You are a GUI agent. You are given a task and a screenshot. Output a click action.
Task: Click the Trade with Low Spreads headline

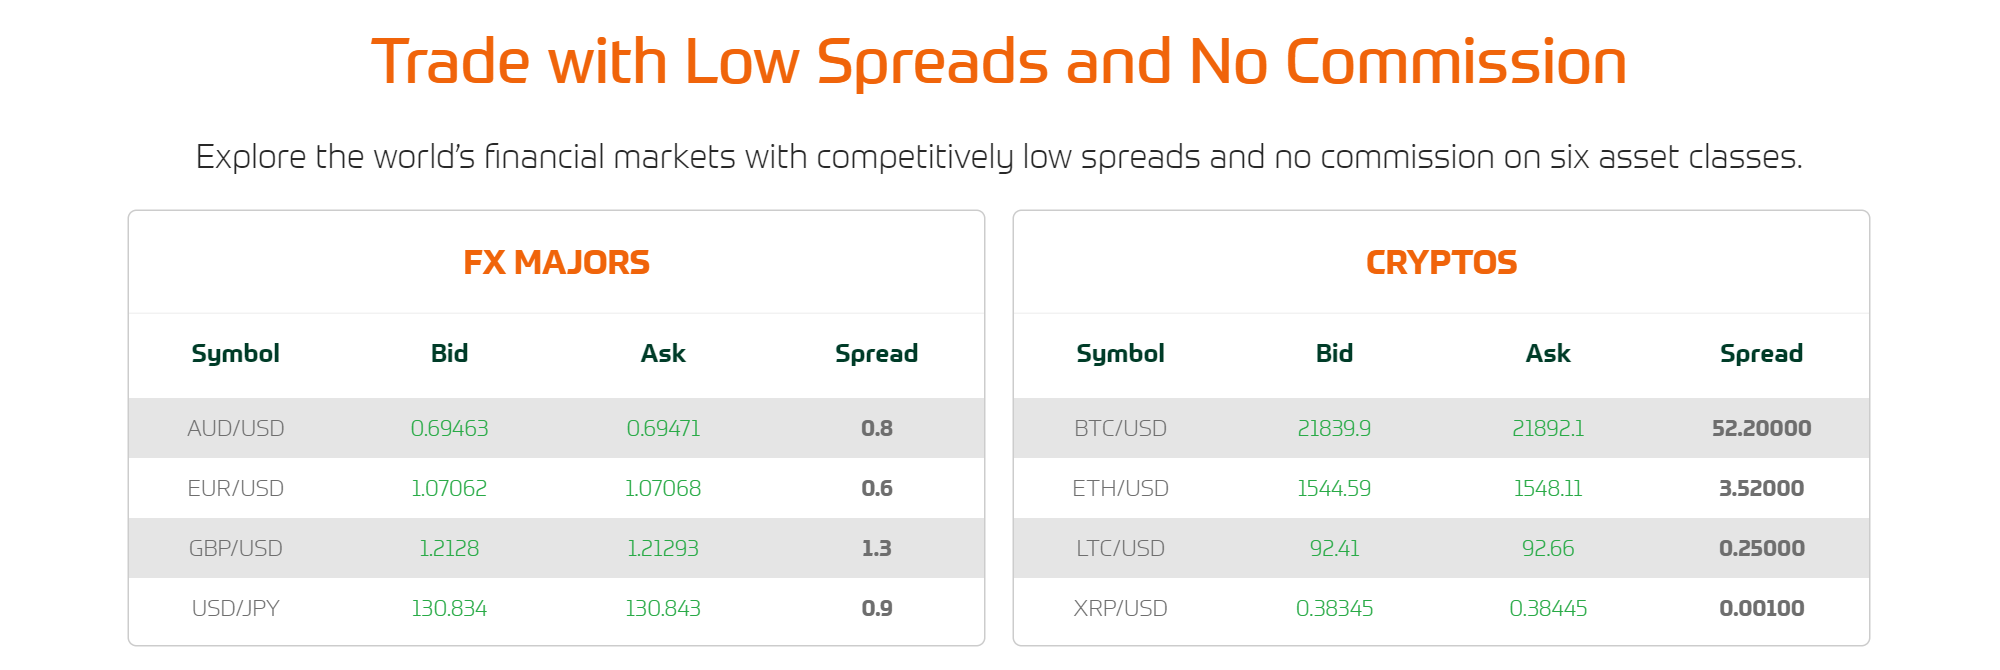click(x=999, y=62)
